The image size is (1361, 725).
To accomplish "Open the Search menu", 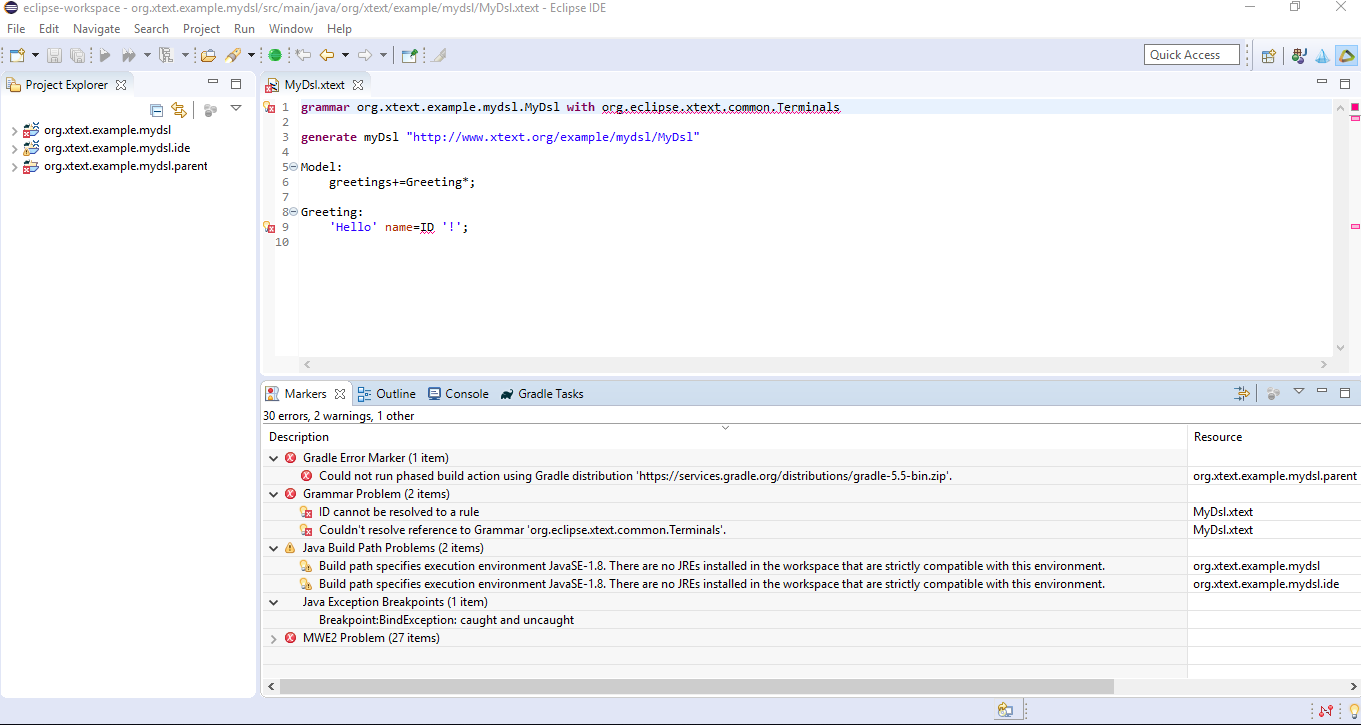I will (x=151, y=29).
